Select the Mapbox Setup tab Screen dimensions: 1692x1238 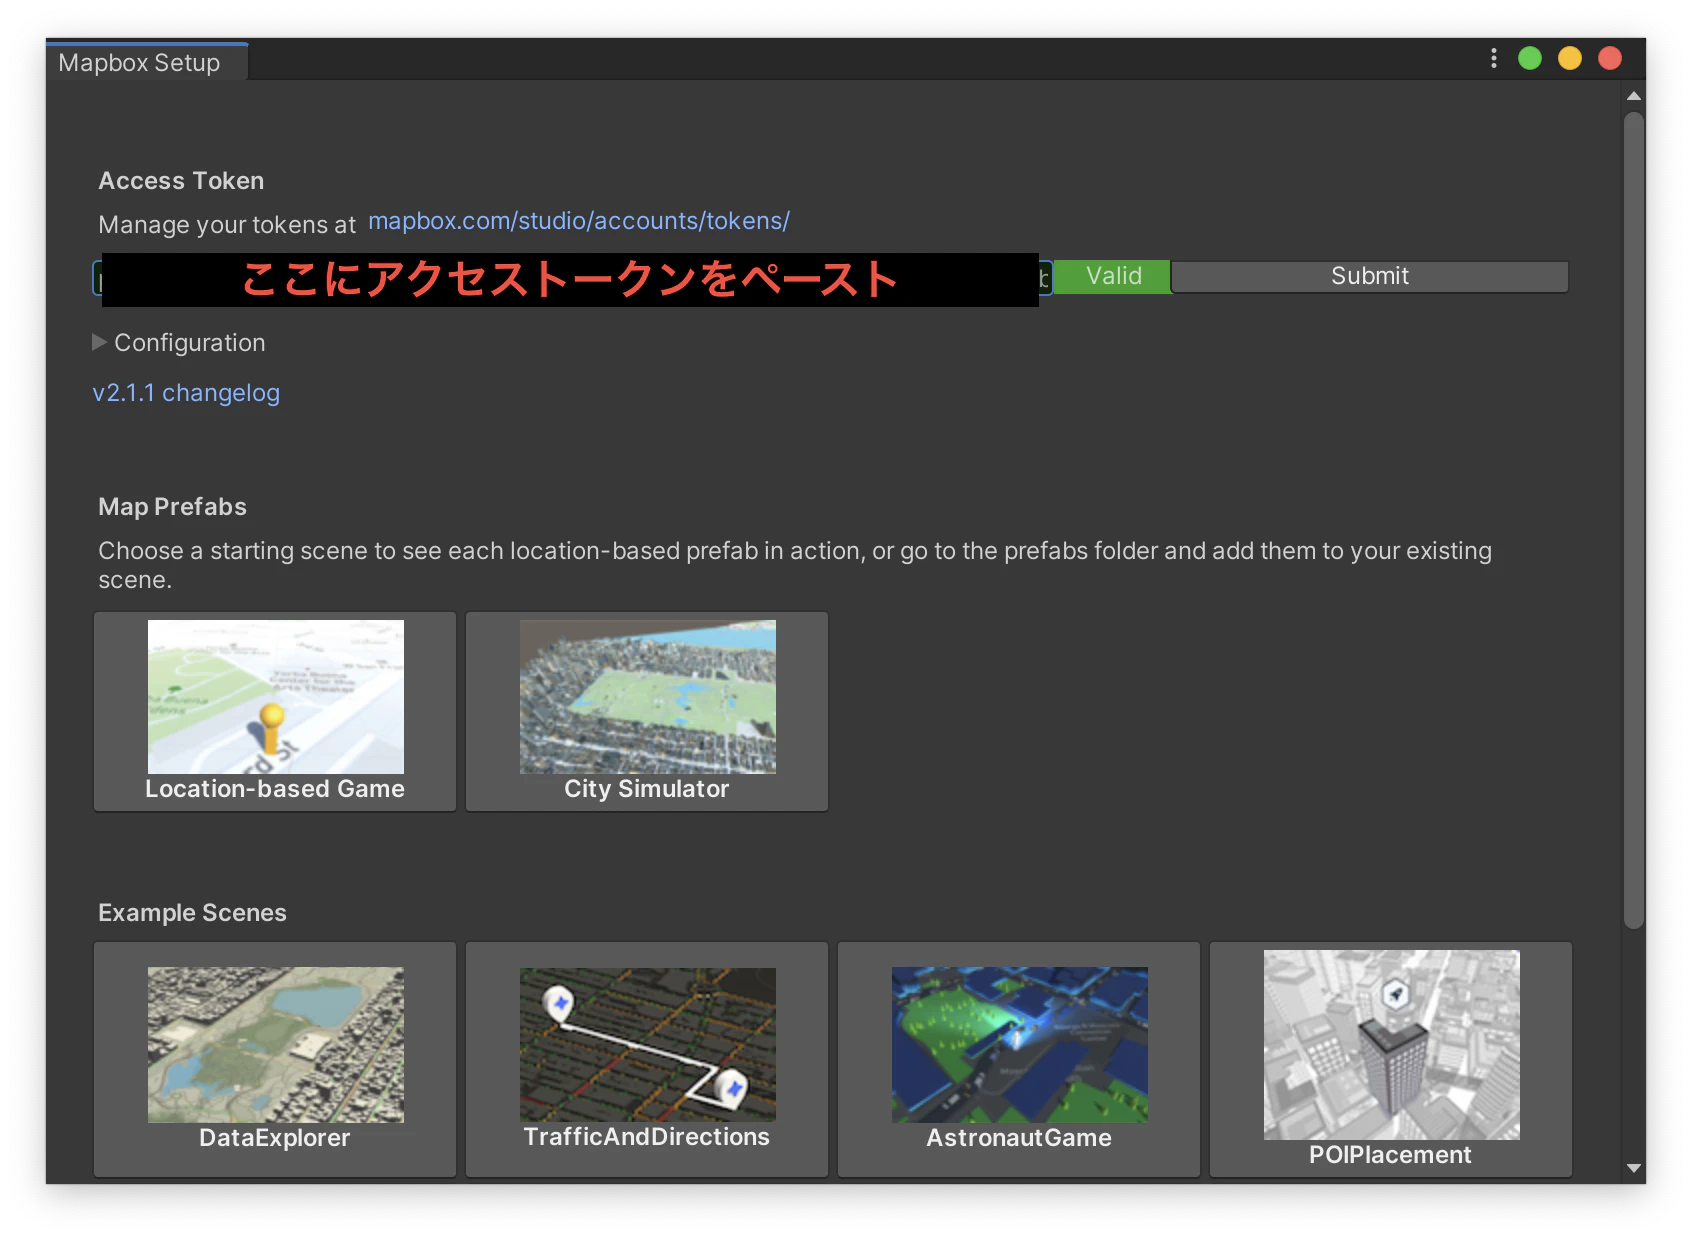(146, 62)
